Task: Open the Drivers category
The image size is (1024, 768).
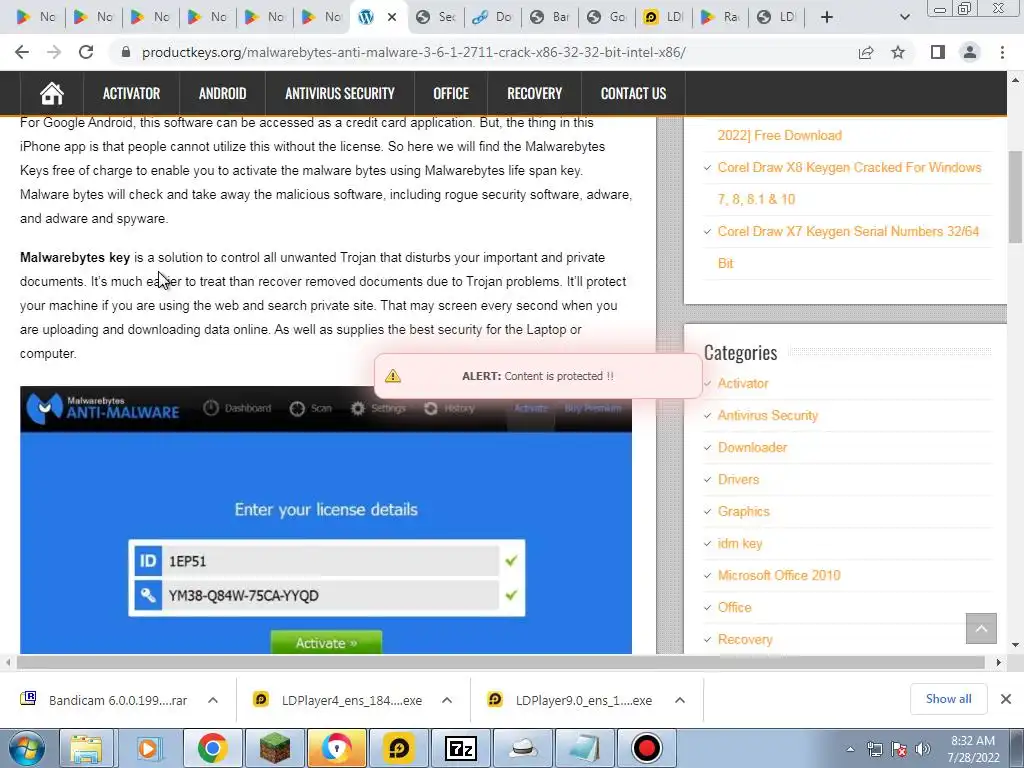Action: (x=738, y=479)
